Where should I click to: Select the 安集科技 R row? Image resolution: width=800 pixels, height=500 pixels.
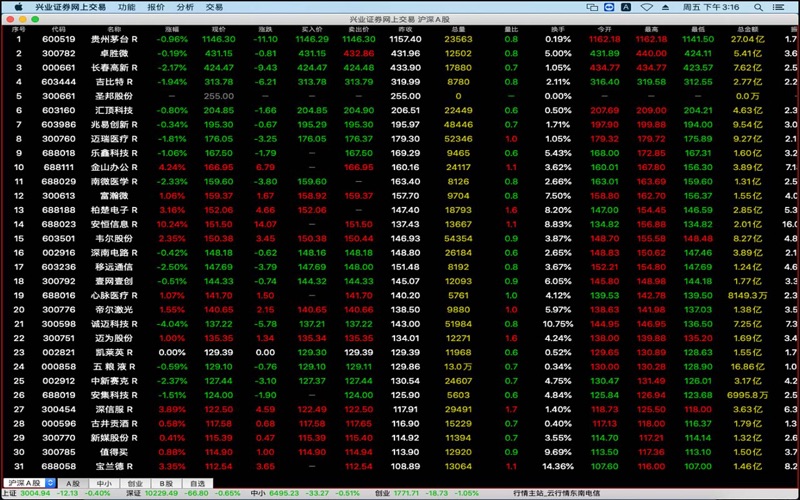400,395
